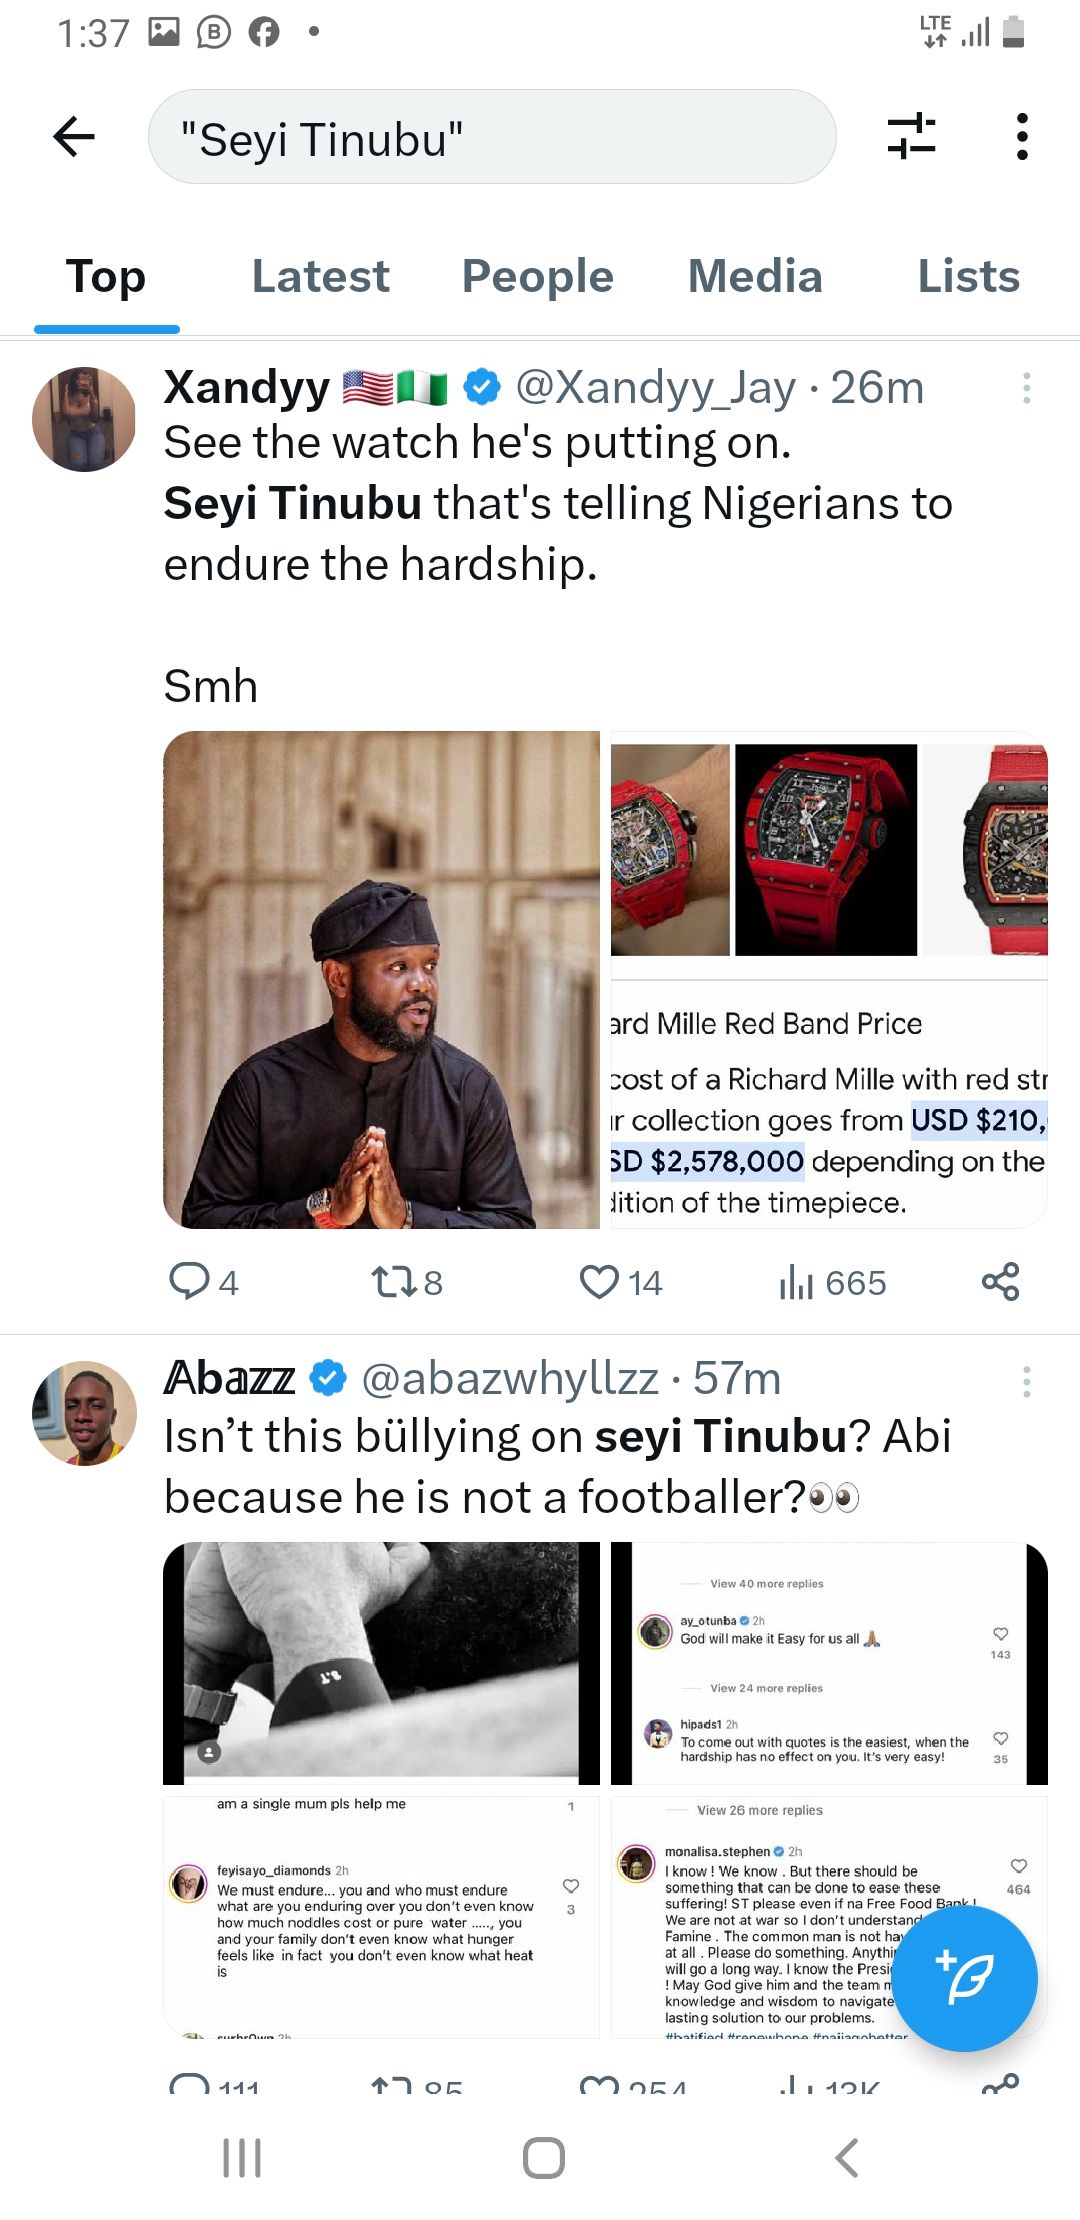Open the photo of man in black cap
Image resolution: width=1080 pixels, height=2220 pixels.
pyautogui.click(x=381, y=980)
